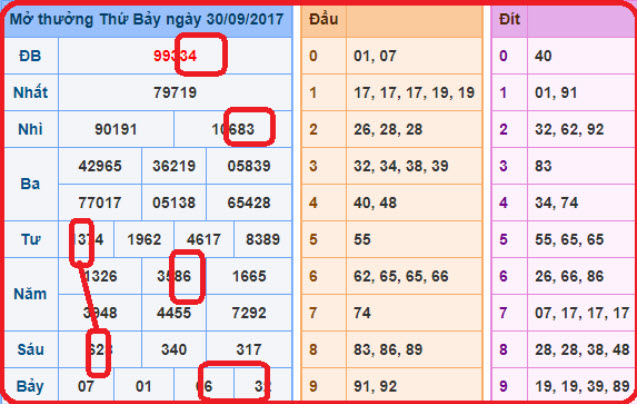Select the Đầu row with 62, 65, 65, 66
The image size is (637, 404).
[x=400, y=275]
